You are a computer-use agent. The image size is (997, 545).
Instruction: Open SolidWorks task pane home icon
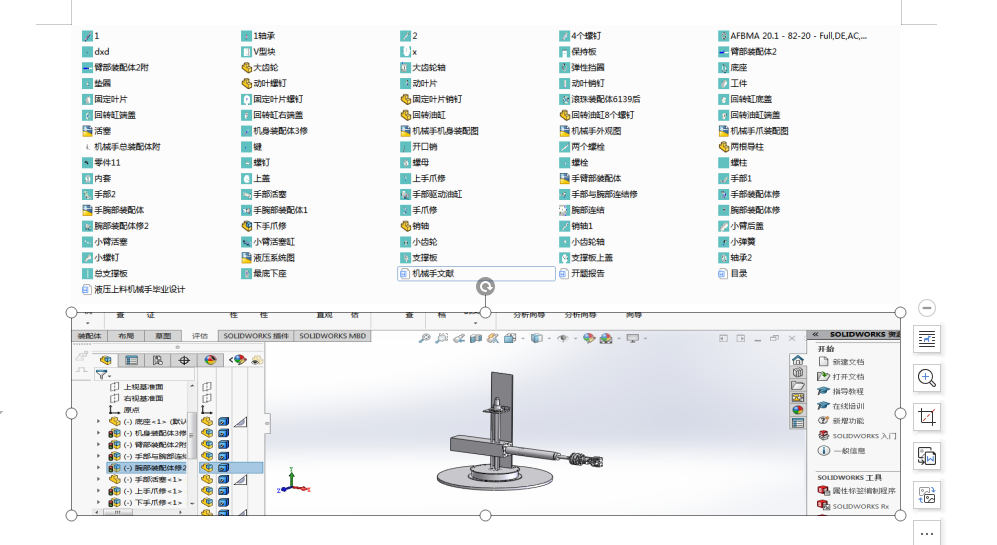click(x=797, y=361)
